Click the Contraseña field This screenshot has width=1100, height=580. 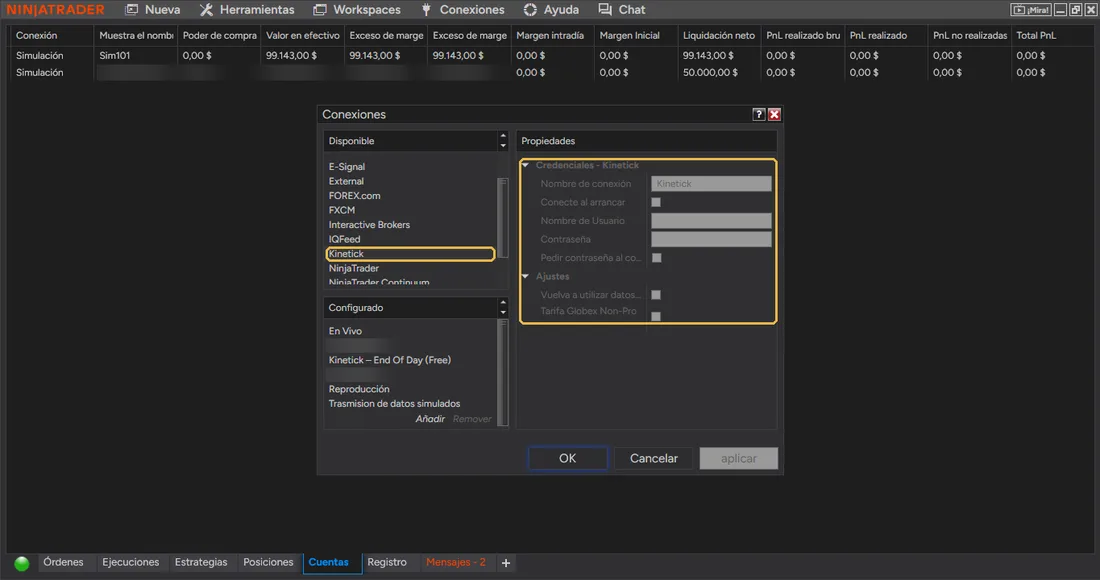pos(711,239)
